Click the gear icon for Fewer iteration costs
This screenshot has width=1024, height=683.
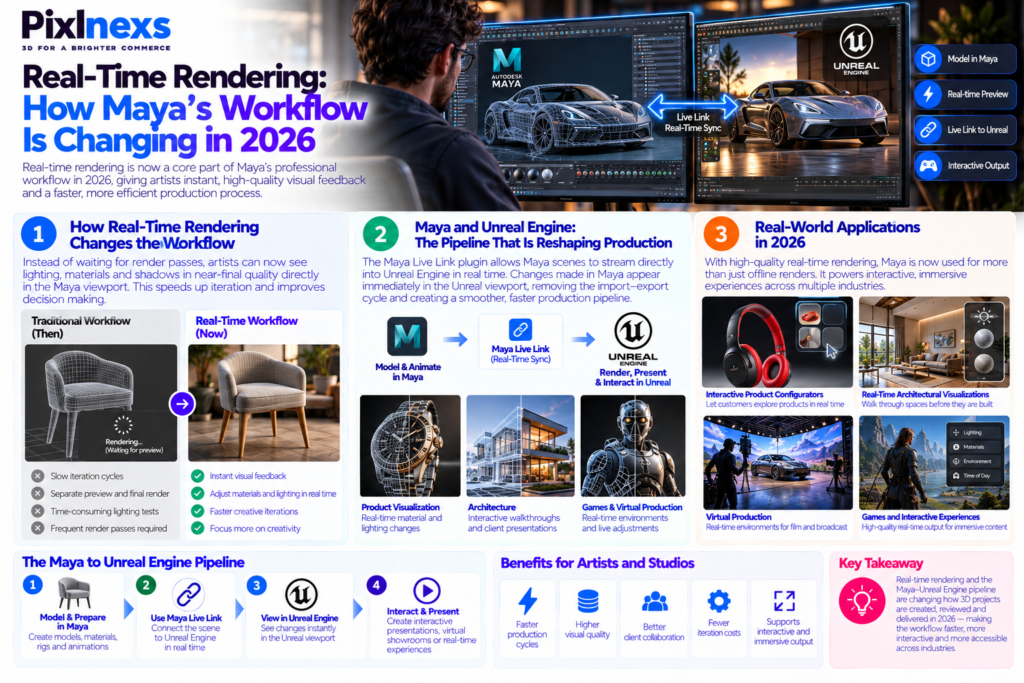(718, 601)
